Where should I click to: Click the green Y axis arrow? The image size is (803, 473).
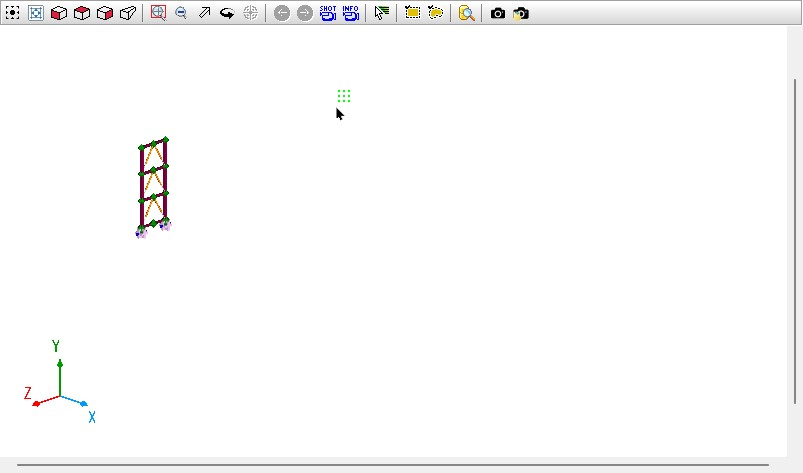coord(60,377)
